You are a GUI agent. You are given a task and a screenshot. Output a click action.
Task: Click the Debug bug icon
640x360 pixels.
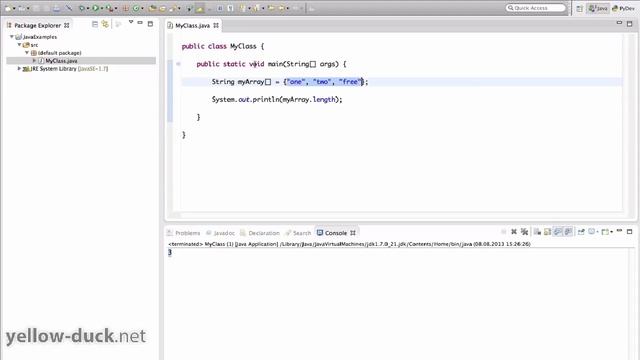(x=82, y=8)
